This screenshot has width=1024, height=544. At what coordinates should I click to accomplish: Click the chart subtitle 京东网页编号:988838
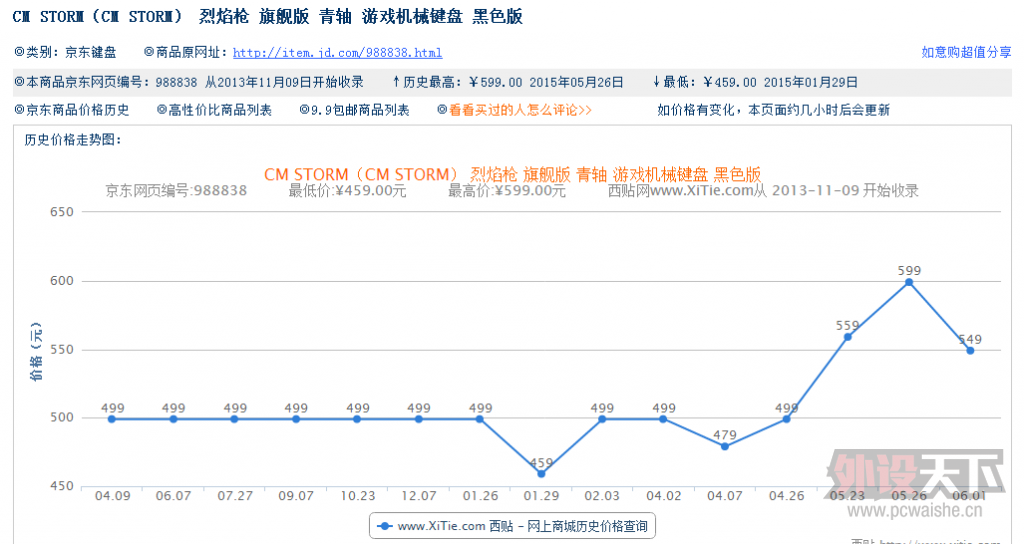point(176,191)
